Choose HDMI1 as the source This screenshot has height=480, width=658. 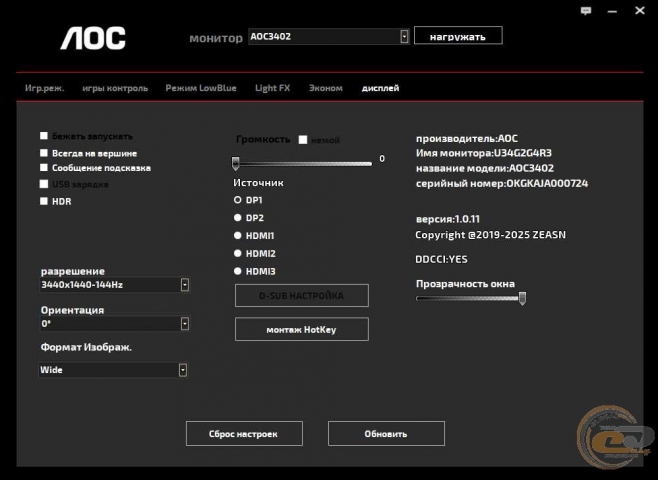point(238,235)
